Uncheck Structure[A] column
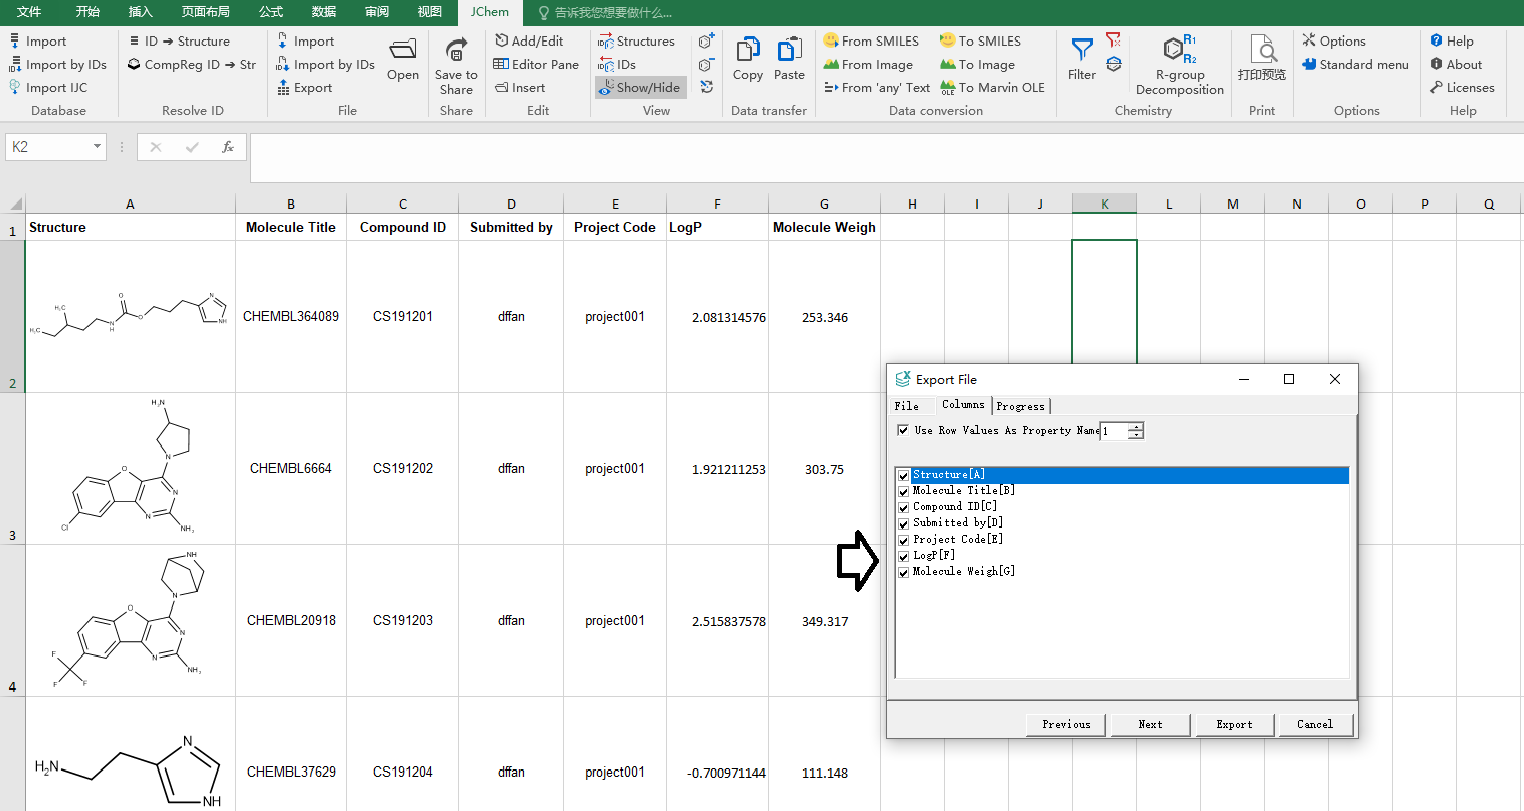 [903, 475]
